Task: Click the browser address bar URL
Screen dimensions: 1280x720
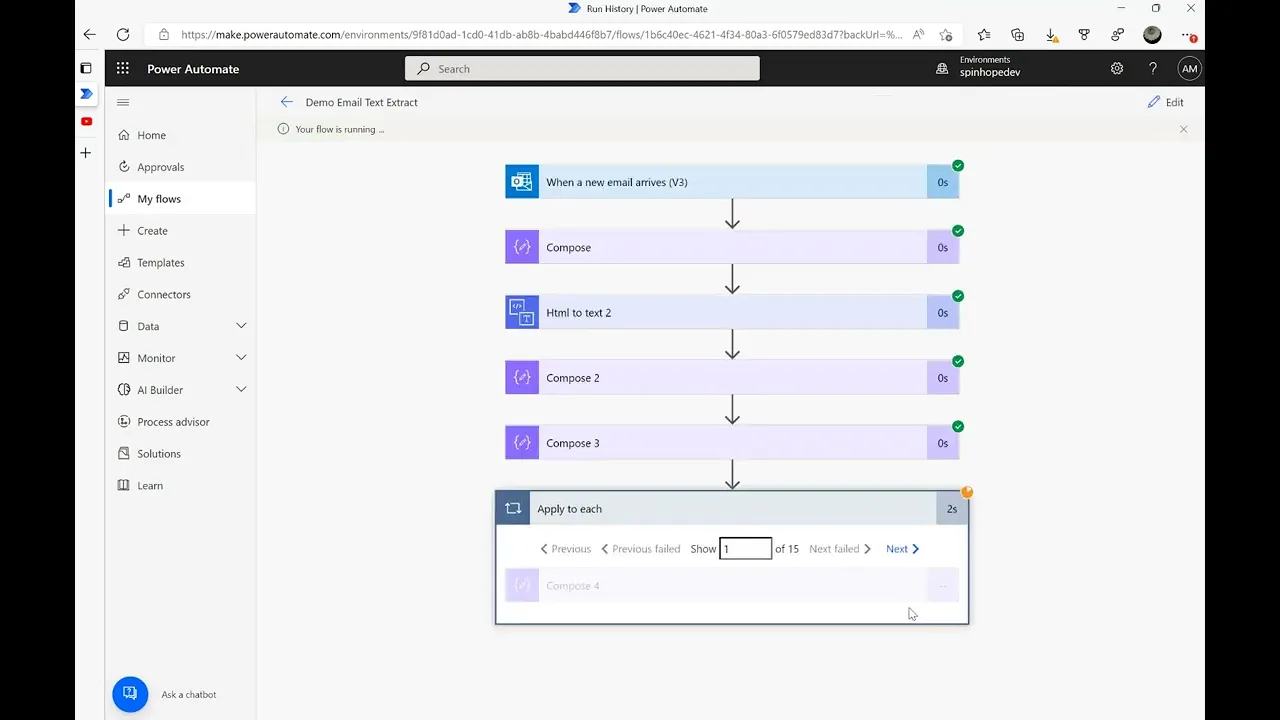Action: click(x=541, y=34)
